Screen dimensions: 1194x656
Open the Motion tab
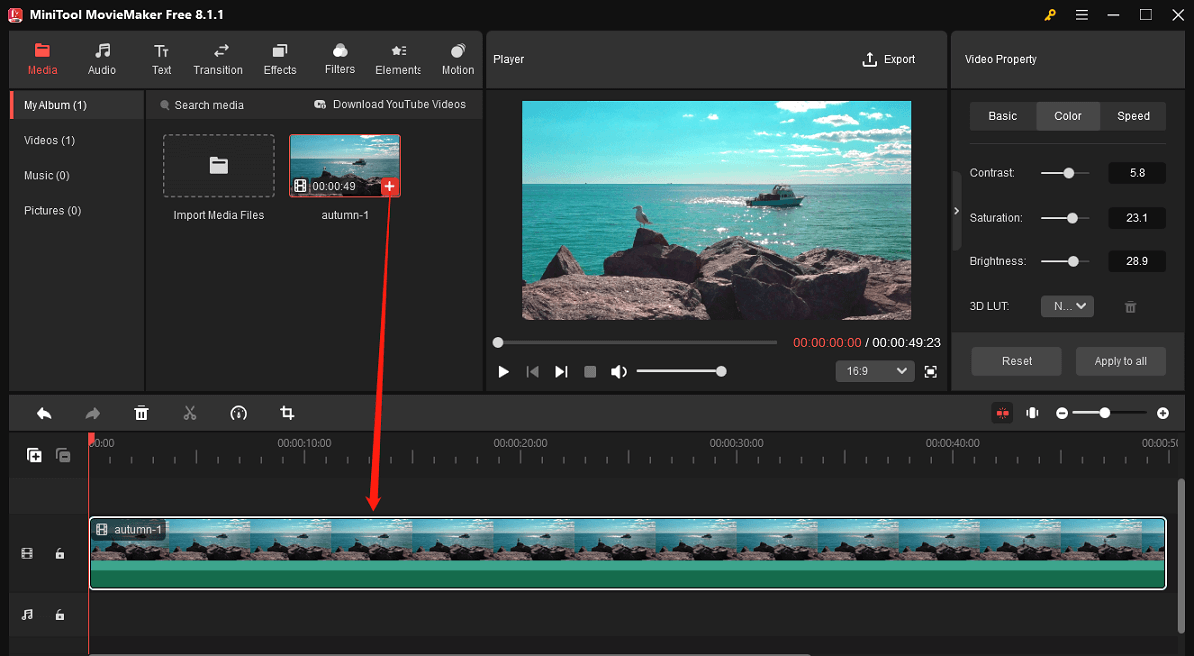click(458, 59)
